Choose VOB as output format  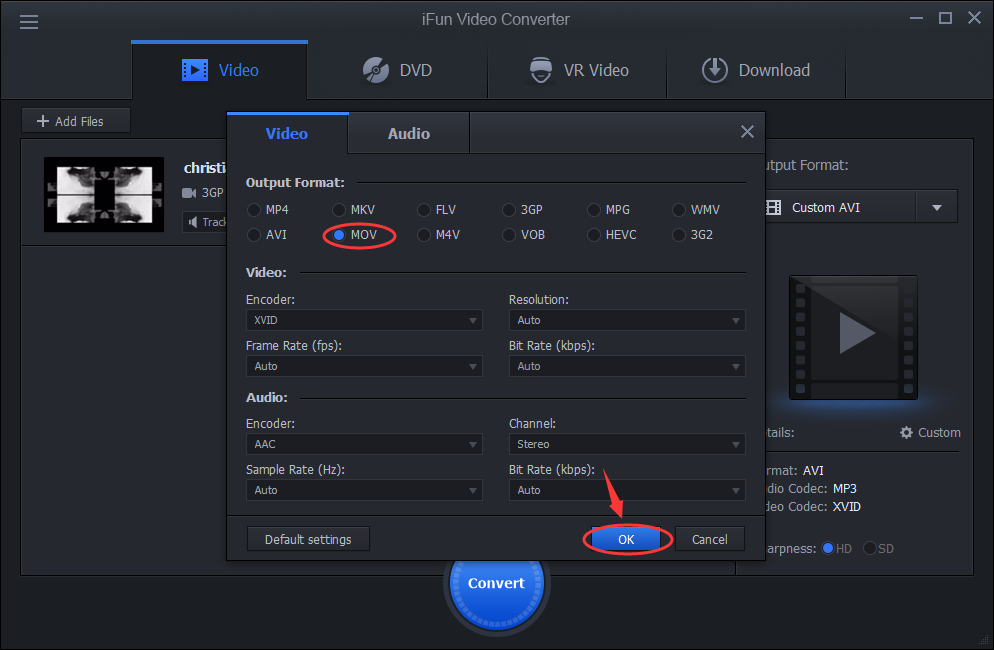[524, 235]
